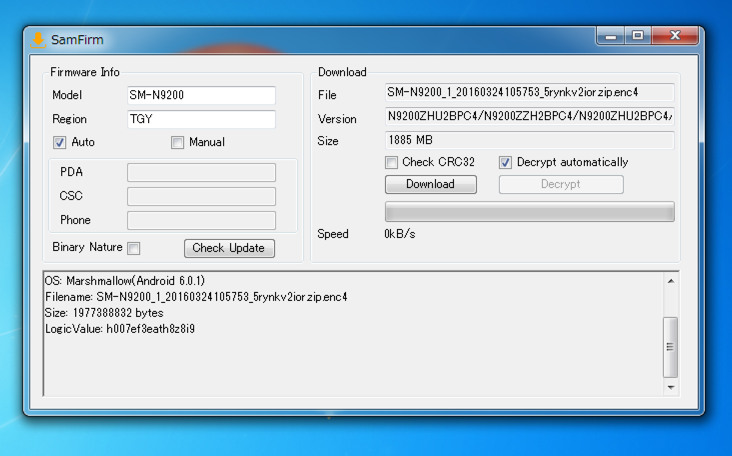Image resolution: width=732 pixels, height=456 pixels.
Task: Enable the Check CRC32 checkbox
Action: coord(392,162)
